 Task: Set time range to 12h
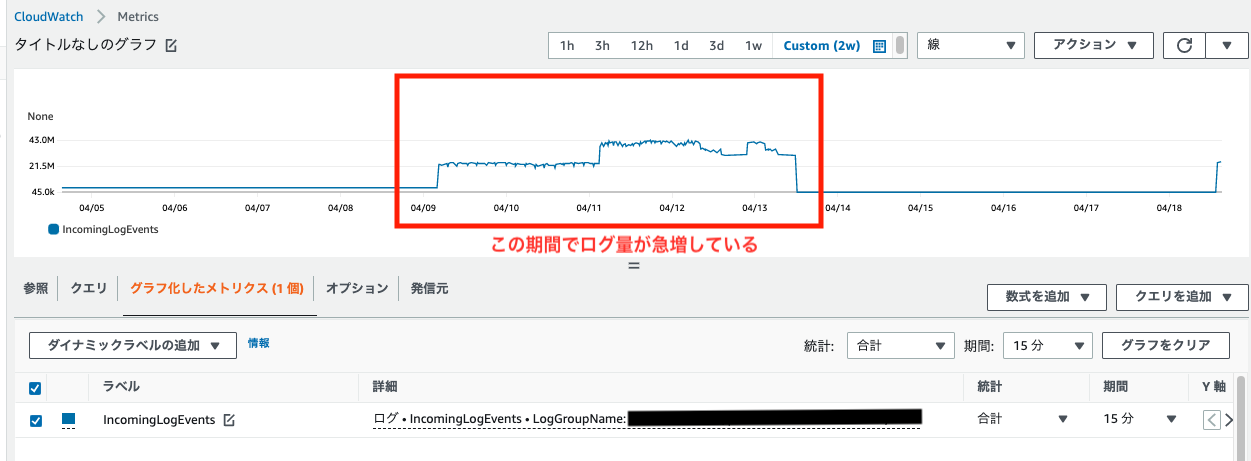[642, 46]
